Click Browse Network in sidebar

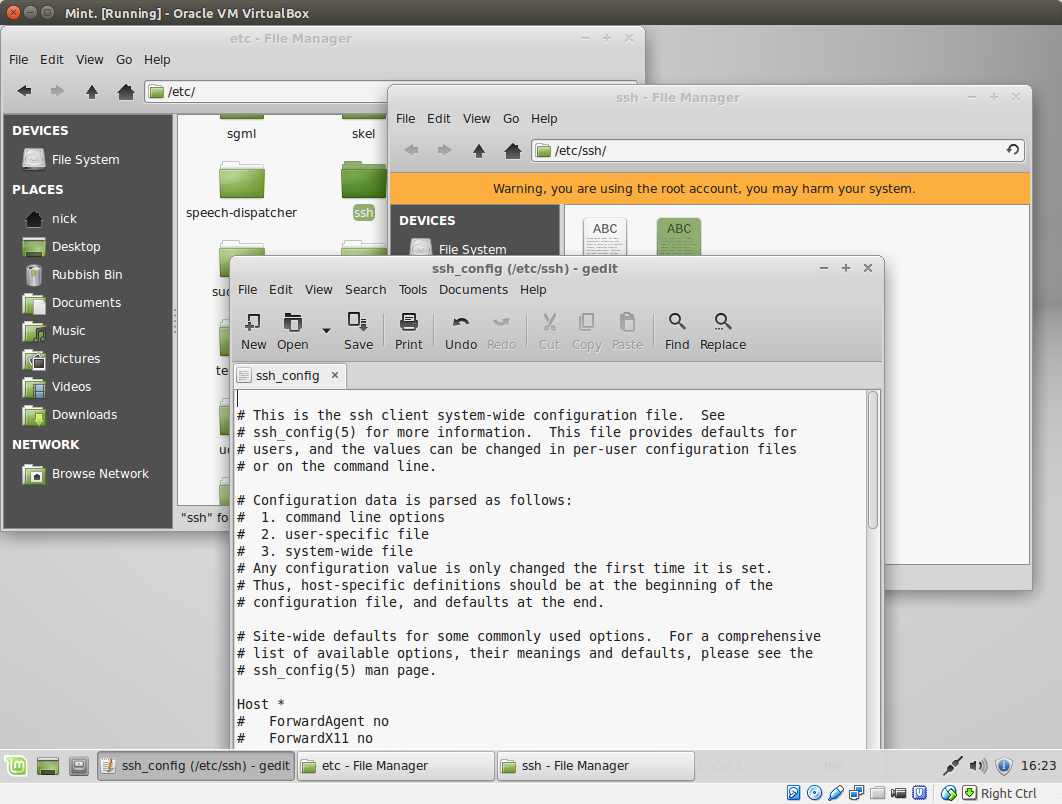tap(100, 474)
